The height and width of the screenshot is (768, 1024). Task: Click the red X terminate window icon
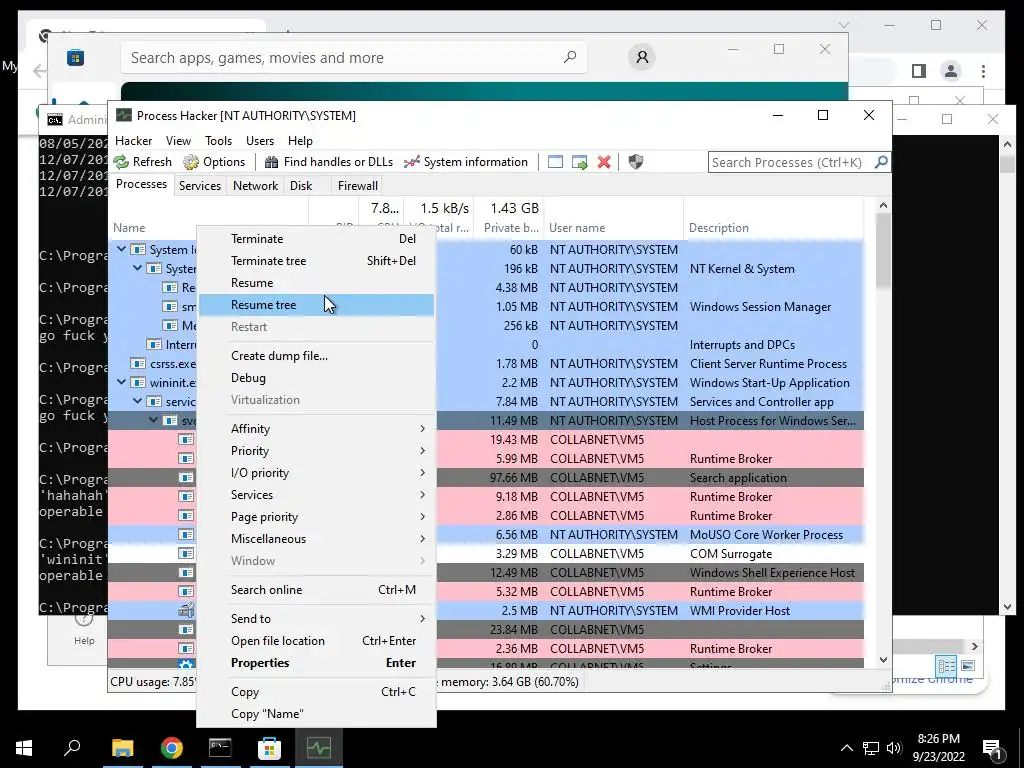coord(604,162)
